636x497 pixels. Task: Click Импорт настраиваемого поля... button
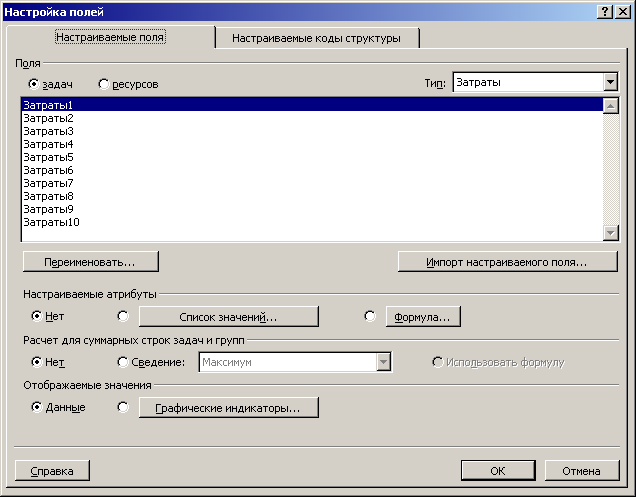(x=507, y=262)
